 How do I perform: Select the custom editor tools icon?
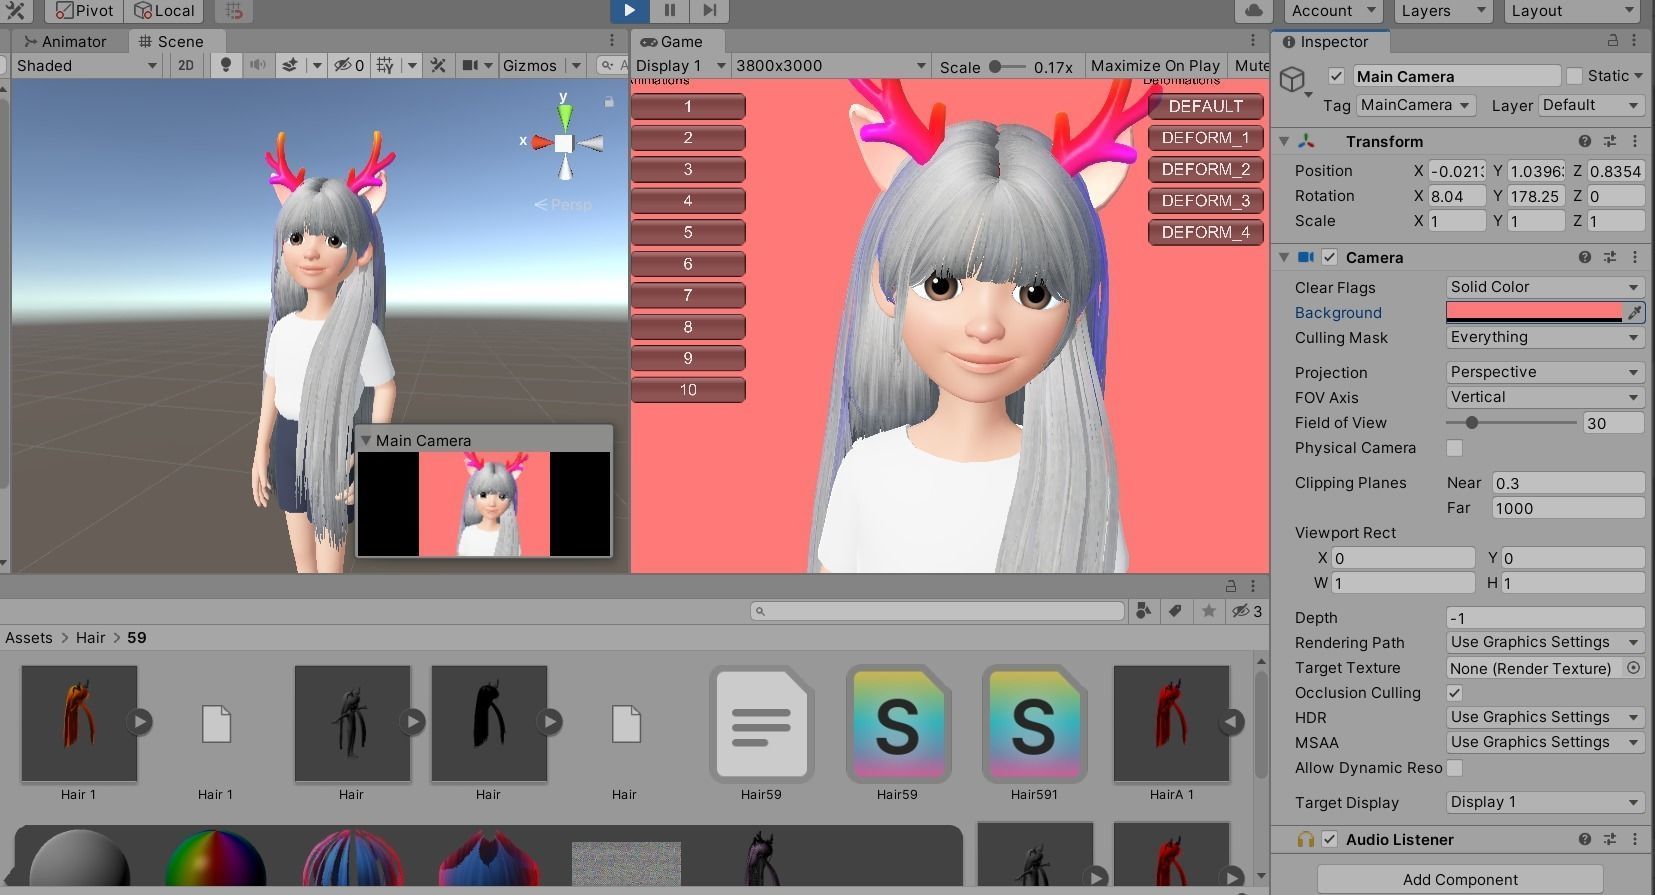click(16, 10)
